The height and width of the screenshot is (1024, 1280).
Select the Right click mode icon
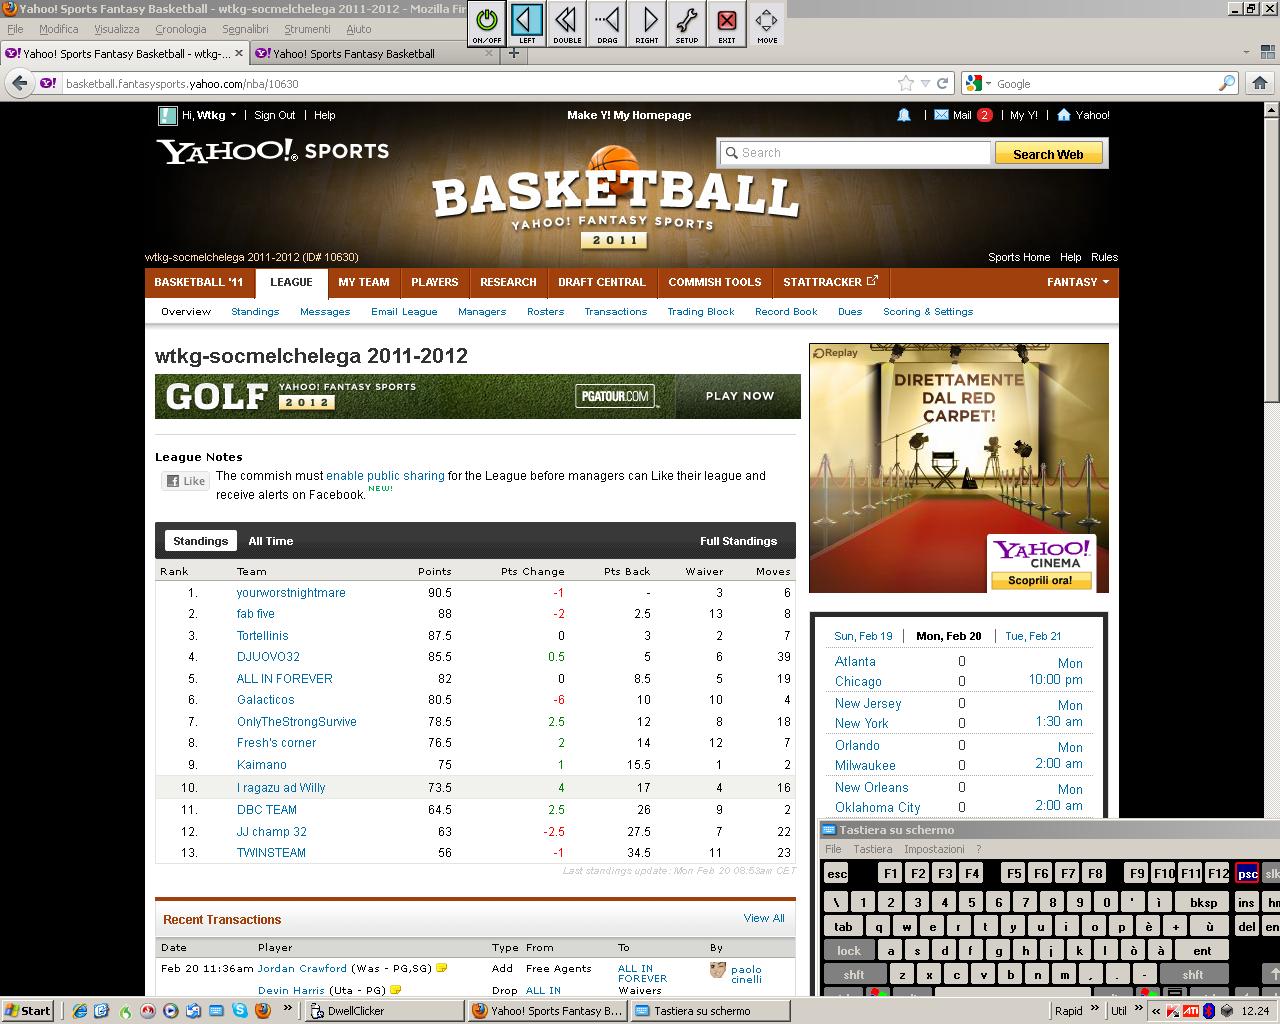(647, 22)
